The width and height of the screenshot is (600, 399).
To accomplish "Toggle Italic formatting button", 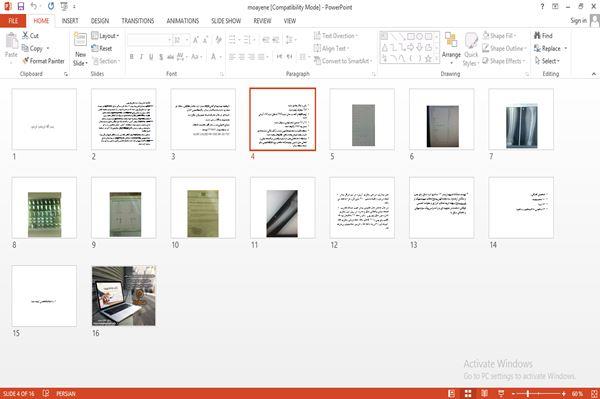I will pos(141,57).
